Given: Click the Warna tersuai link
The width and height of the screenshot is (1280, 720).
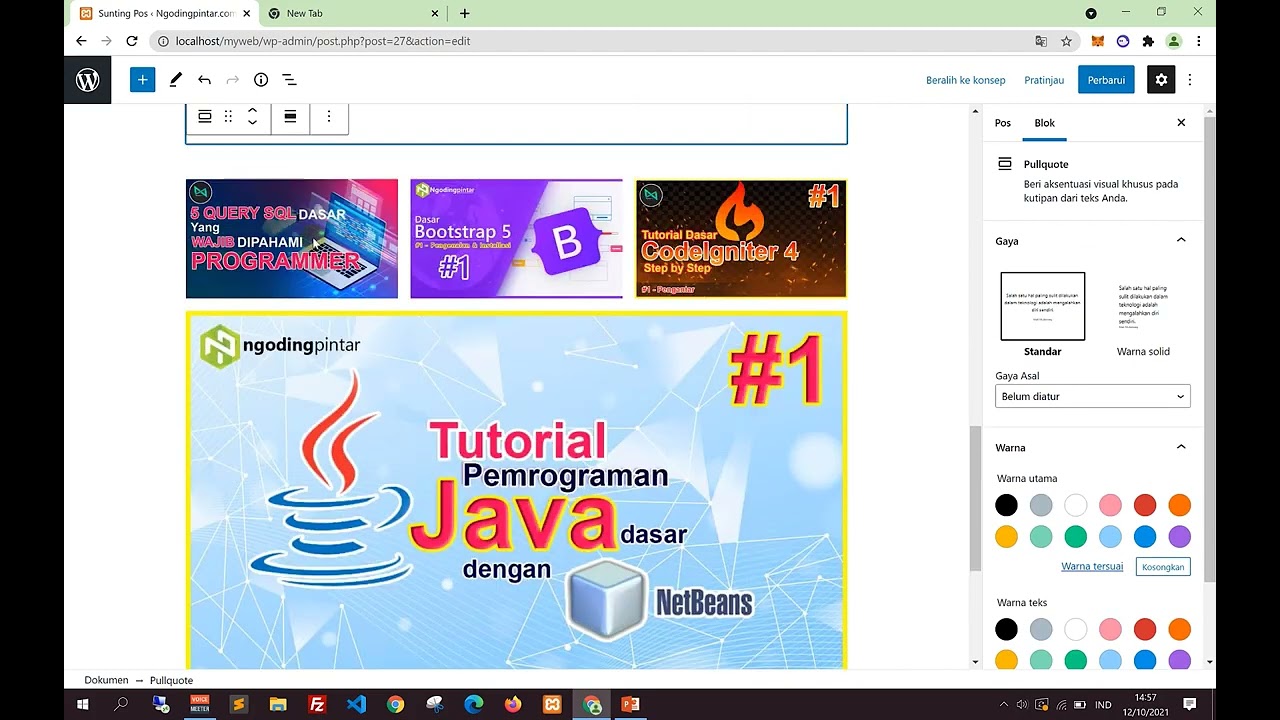Looking at the screenshot, I should click(1091, 566).
